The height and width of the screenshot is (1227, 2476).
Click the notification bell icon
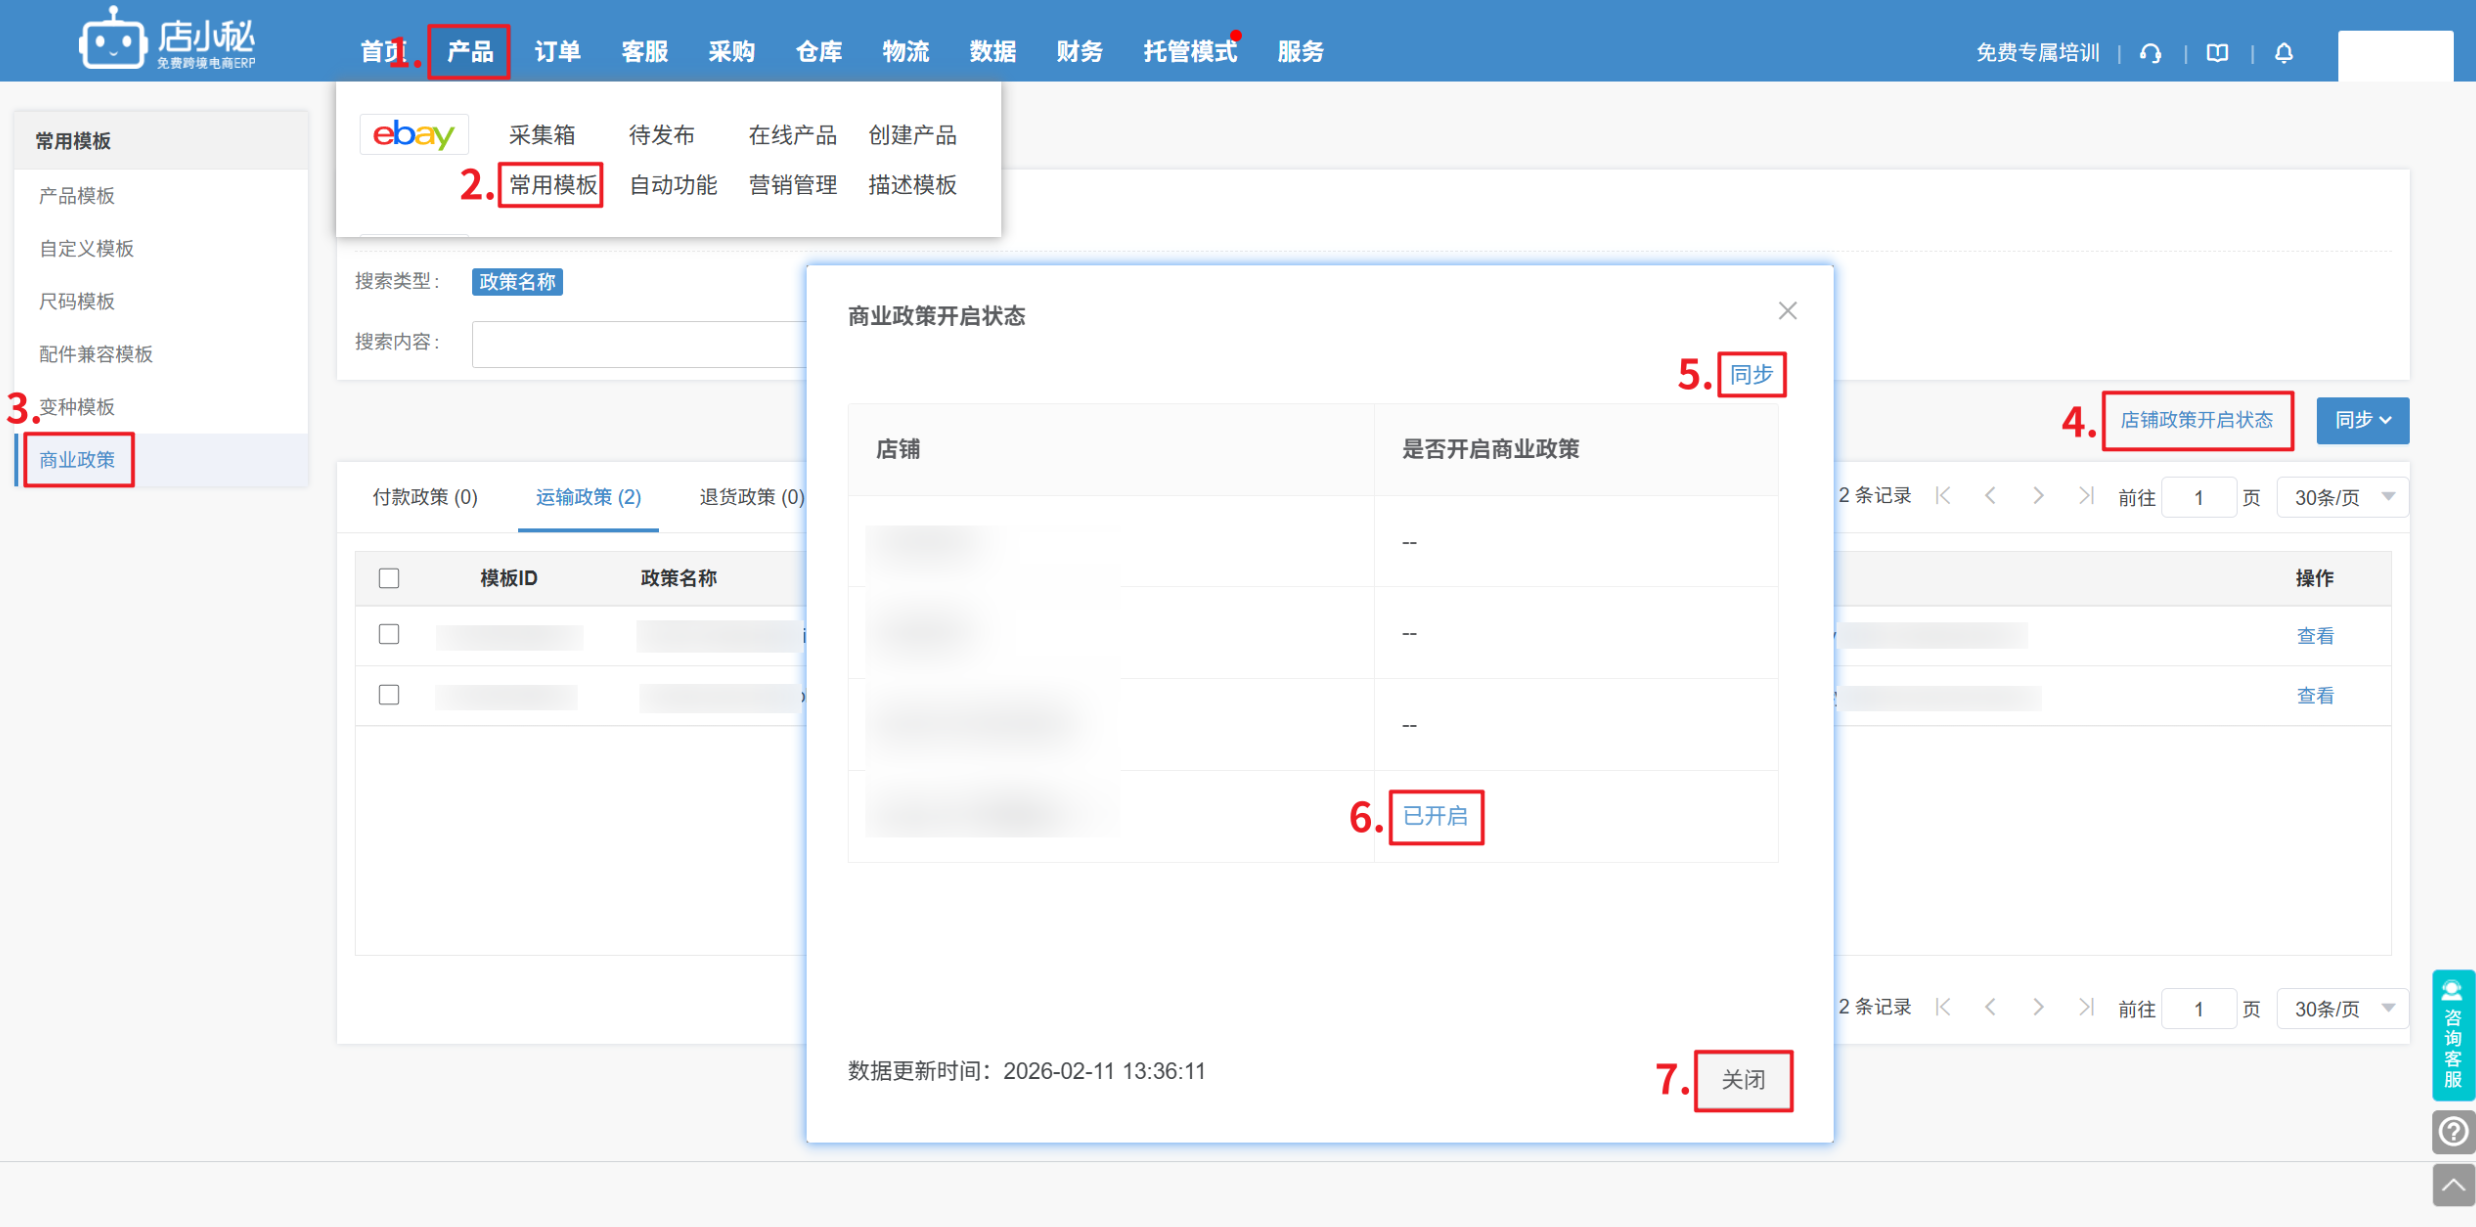[x=2284, y=53]
